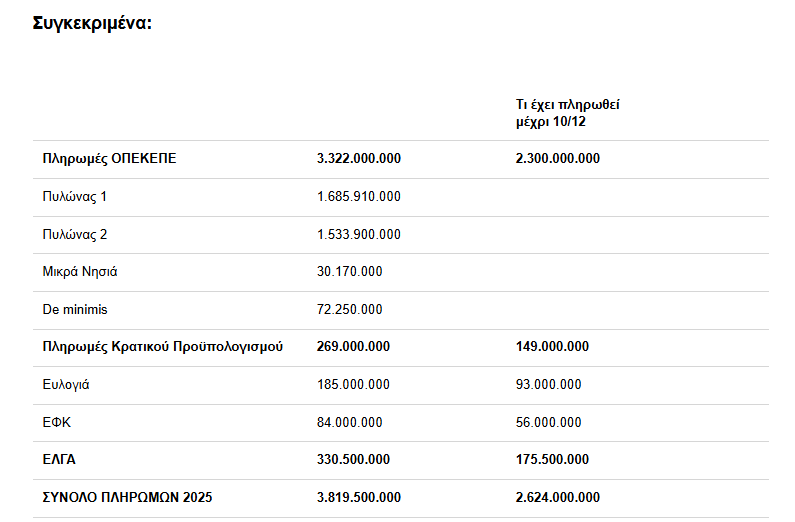The width and height of the screenshot is (795, 522).
Task: Select the 'Ευλογιά' row label
Action: [65, 385]
